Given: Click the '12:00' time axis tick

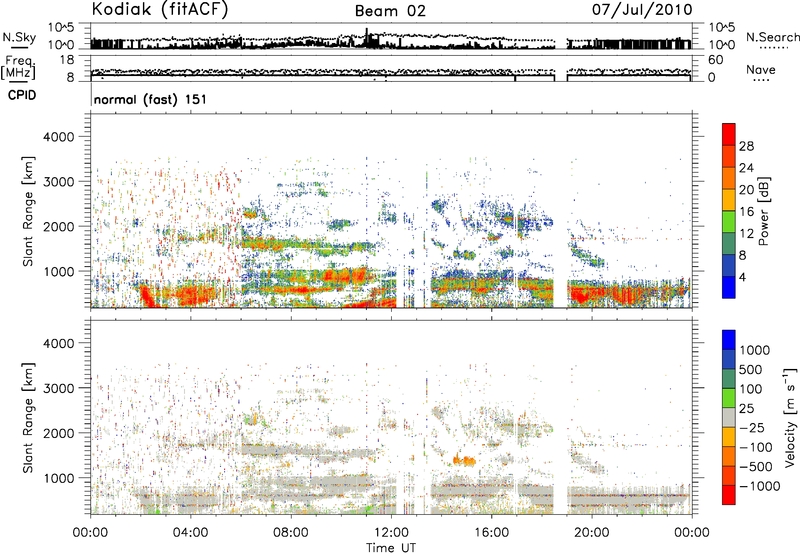Looking at the screenshot, I should 391,533.
